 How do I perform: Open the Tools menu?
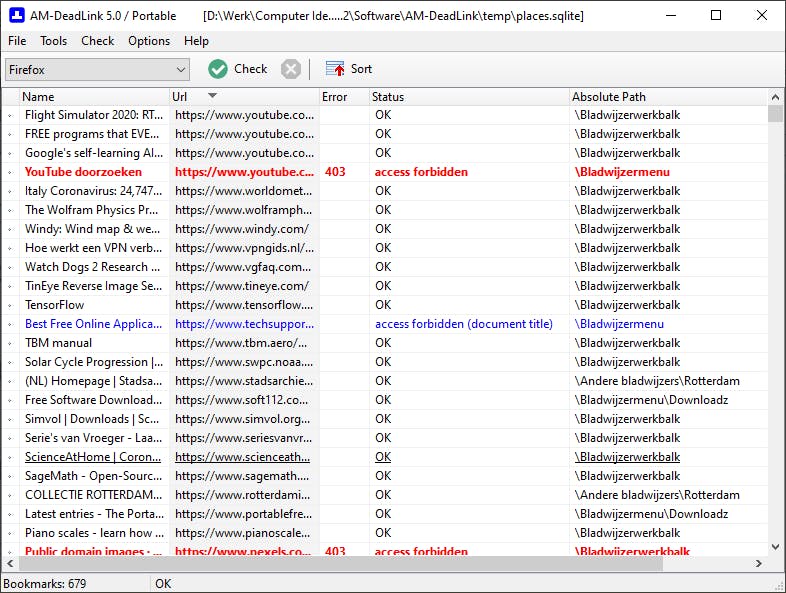(54, 41)
